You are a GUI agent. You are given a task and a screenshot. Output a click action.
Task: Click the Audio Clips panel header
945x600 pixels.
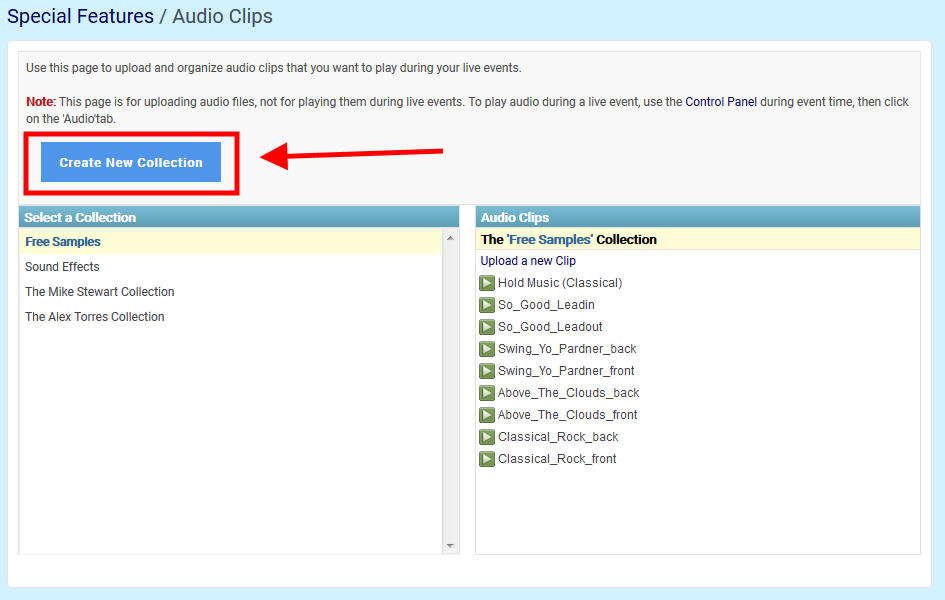(x=697, y=217)
